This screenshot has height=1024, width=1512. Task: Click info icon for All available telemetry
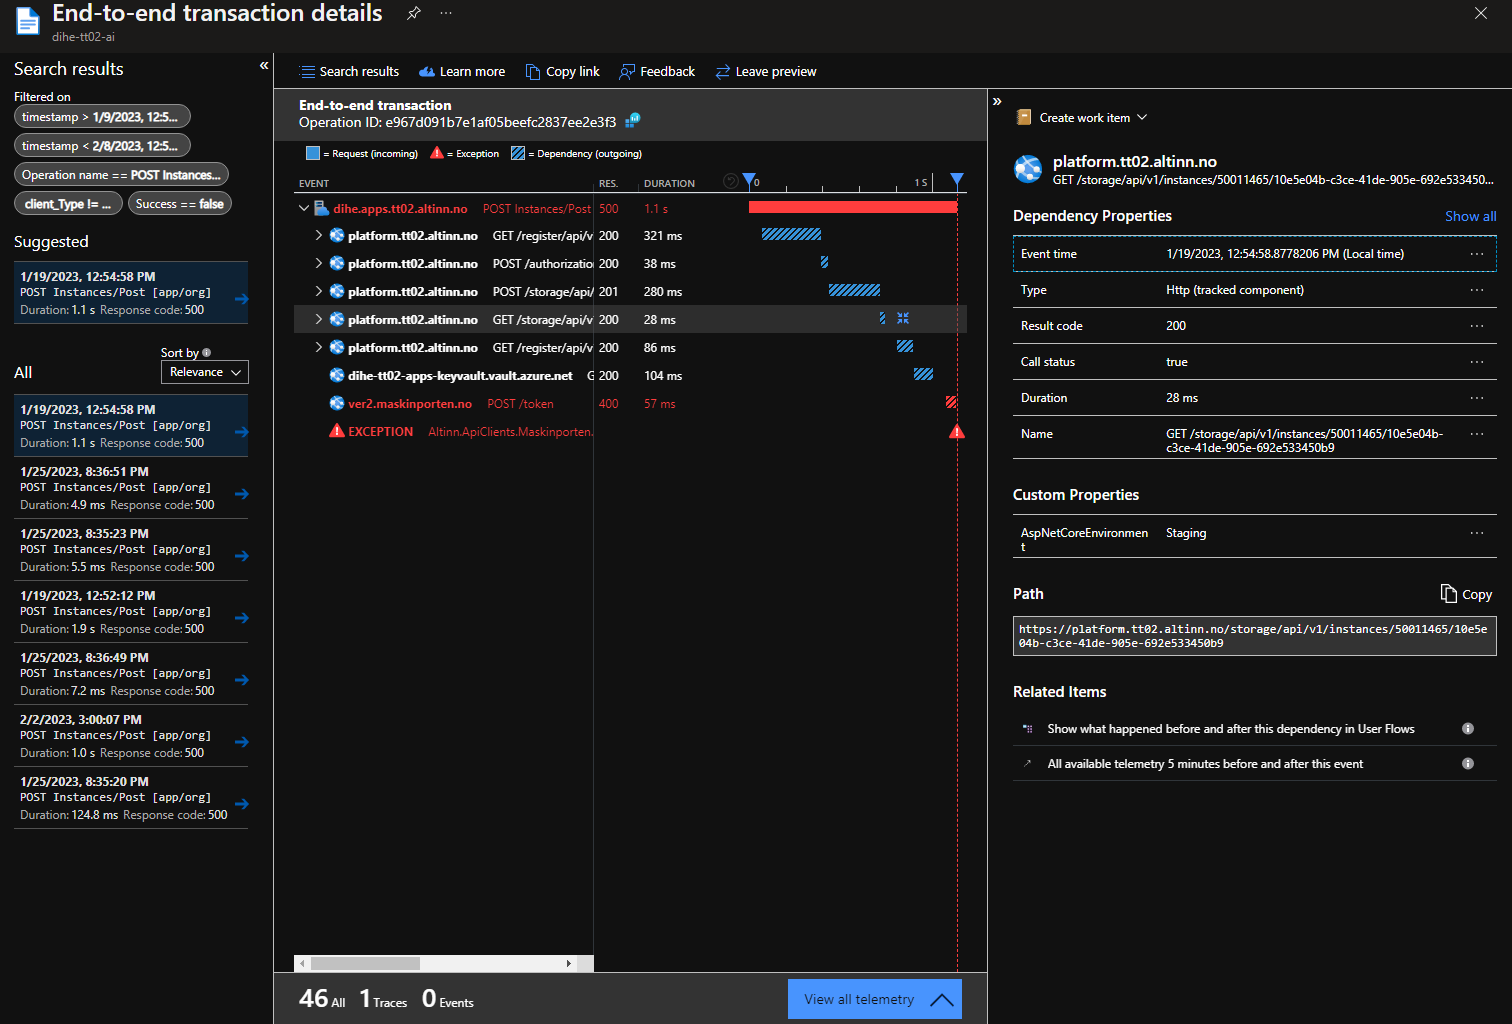click(x=1468, y=764)
